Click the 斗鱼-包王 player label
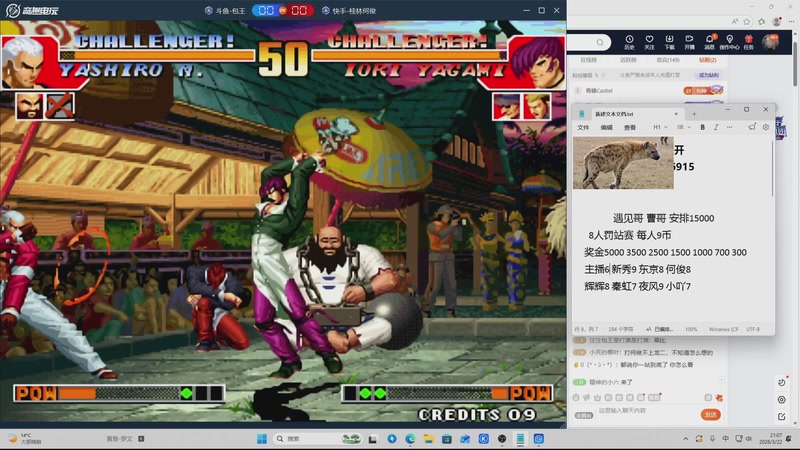The height and width of the screenshot is (450, 800). [x=225, y=10]
